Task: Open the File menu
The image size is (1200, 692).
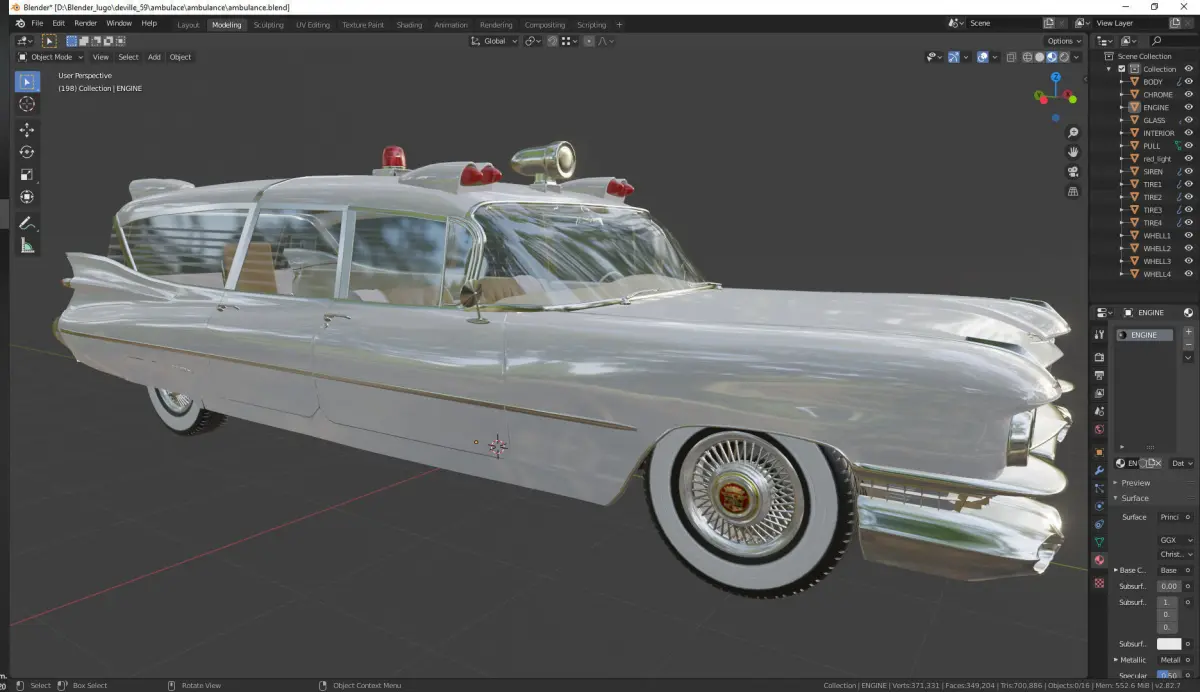Action: click(37, 23)
